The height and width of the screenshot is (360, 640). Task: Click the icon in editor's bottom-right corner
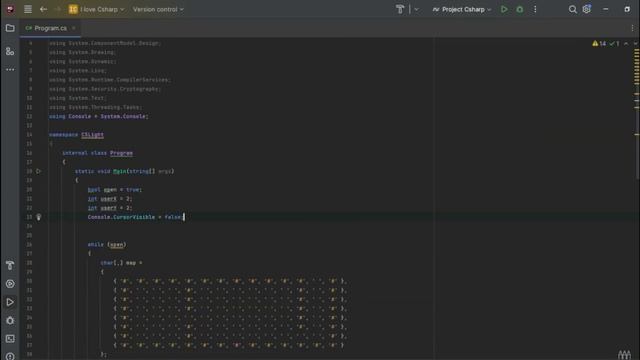click(624, 355)
